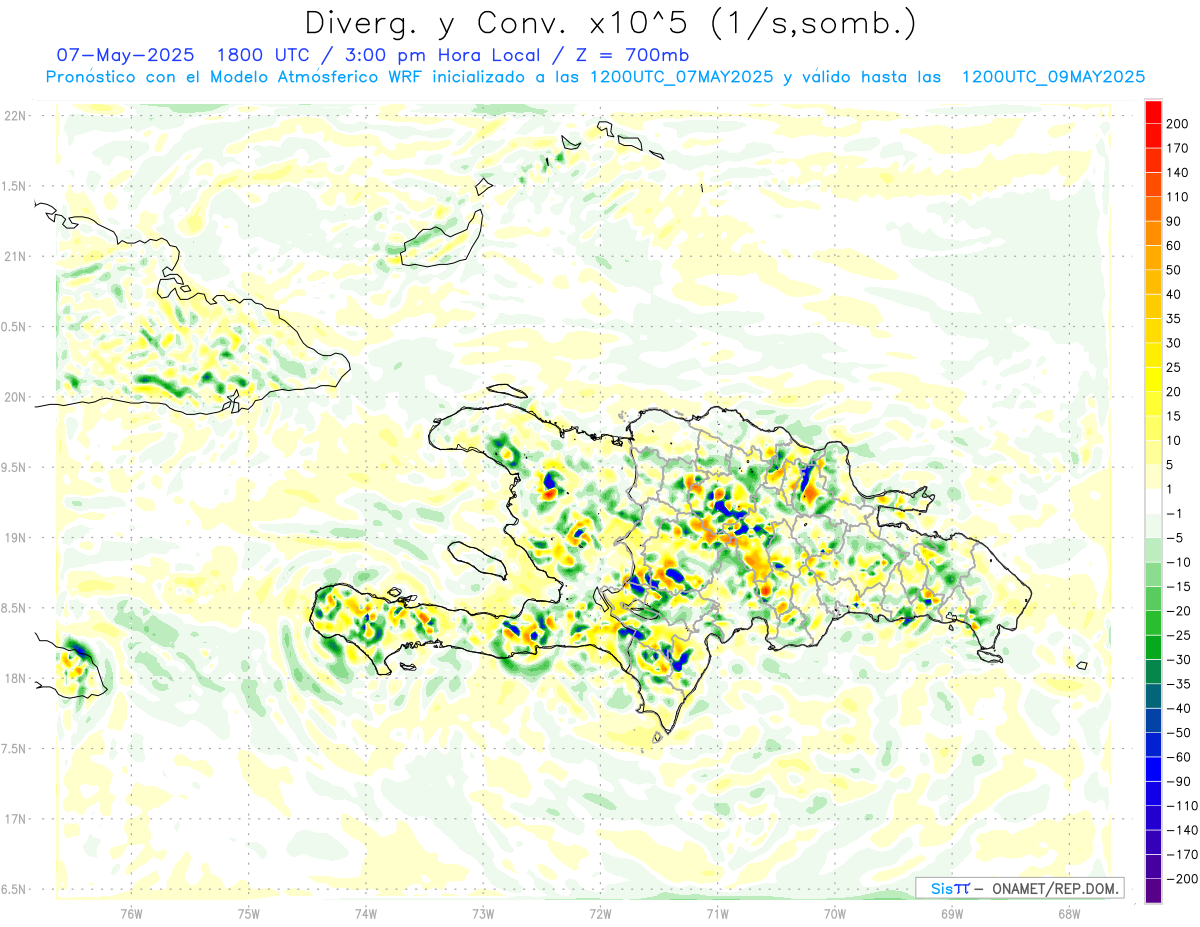Select the '72W' longitude label
This screenshot has height=927, width=1200.
[600, 913]
